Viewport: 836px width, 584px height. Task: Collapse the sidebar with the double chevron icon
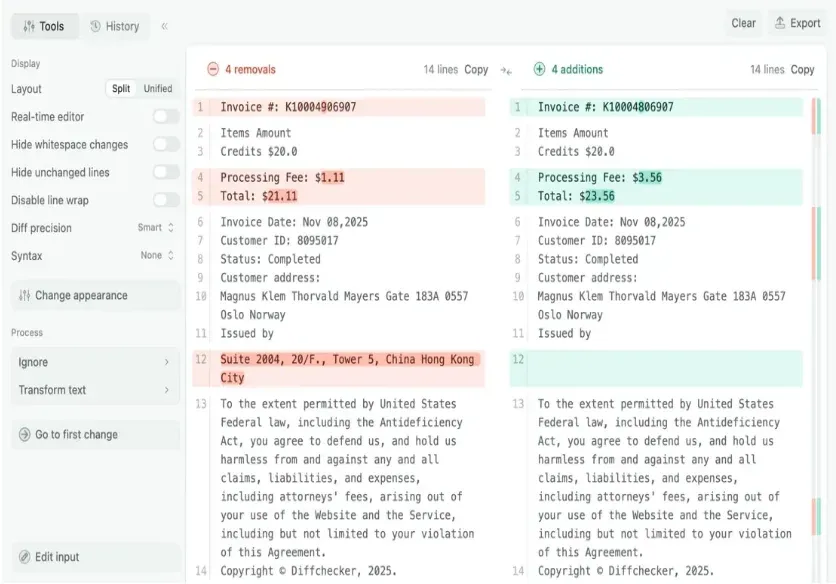coord(165,26)
